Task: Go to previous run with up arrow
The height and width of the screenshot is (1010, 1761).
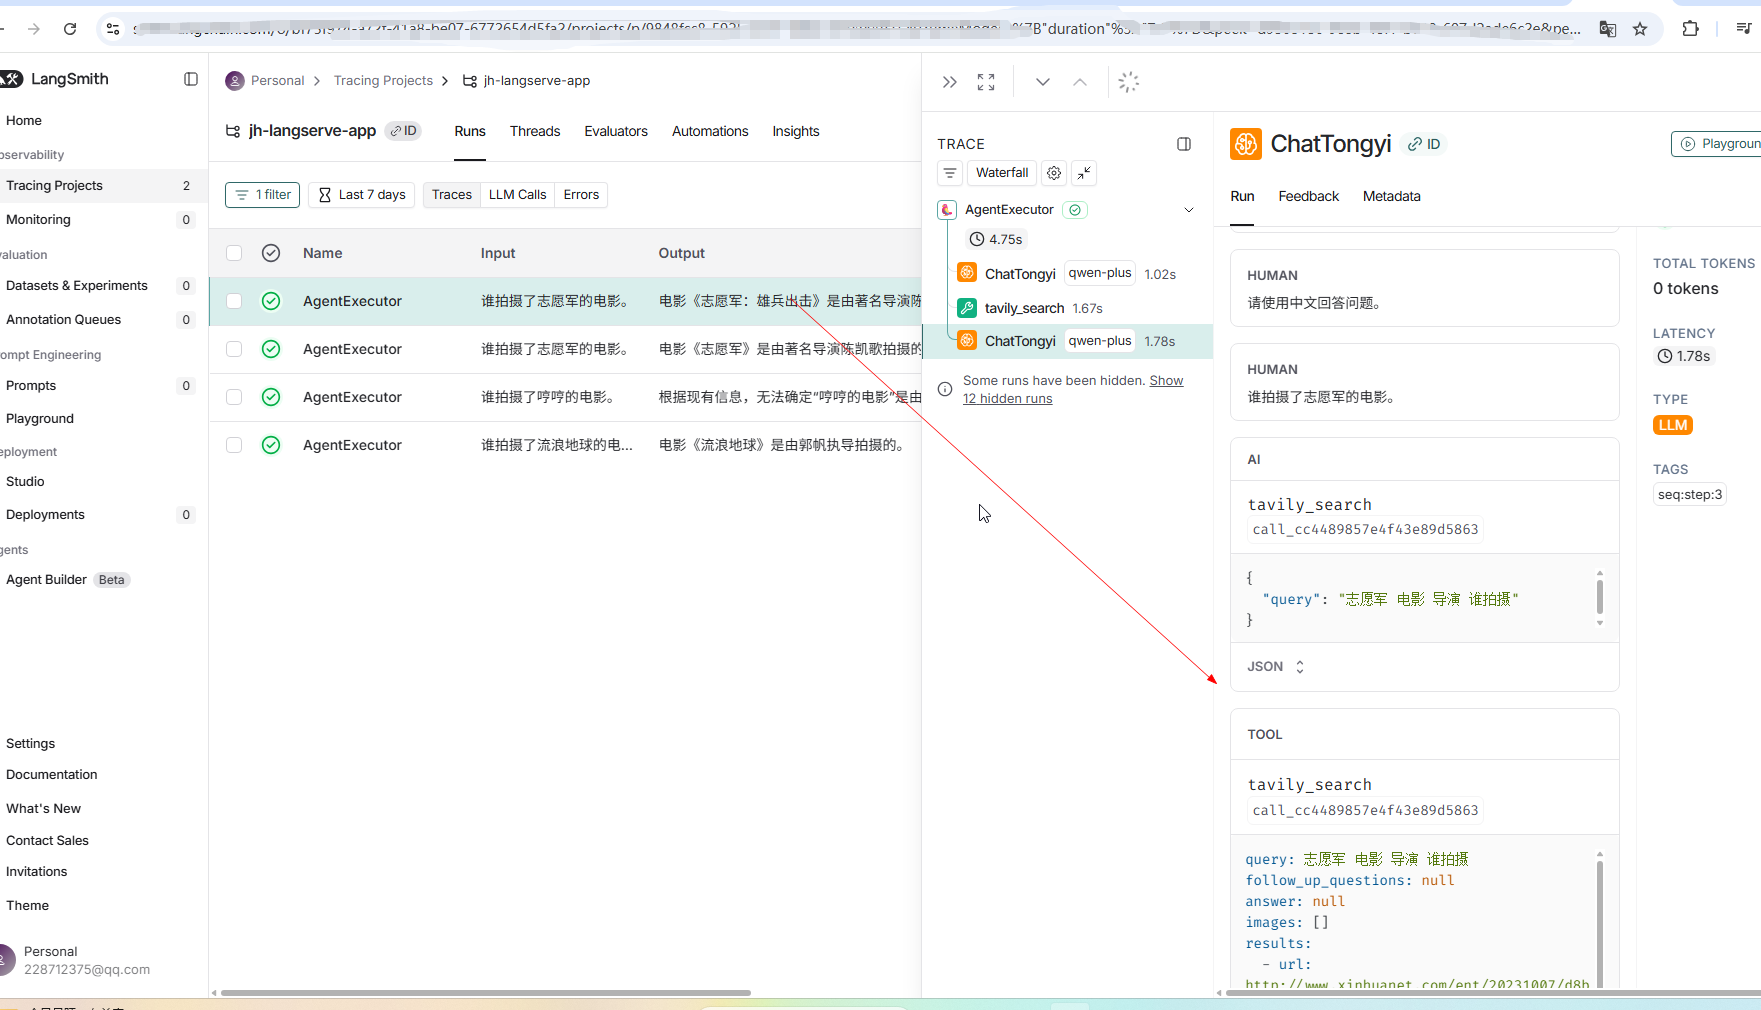Action: coord(1080,82)
